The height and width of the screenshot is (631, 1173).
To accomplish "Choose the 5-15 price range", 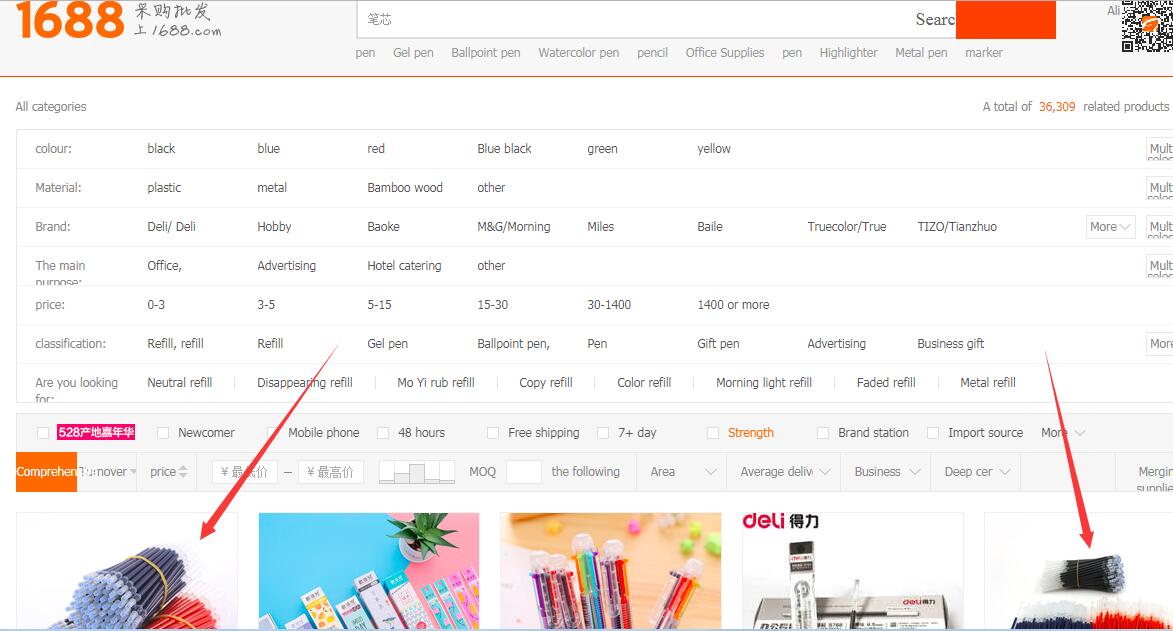I will [x=379, y=305].
